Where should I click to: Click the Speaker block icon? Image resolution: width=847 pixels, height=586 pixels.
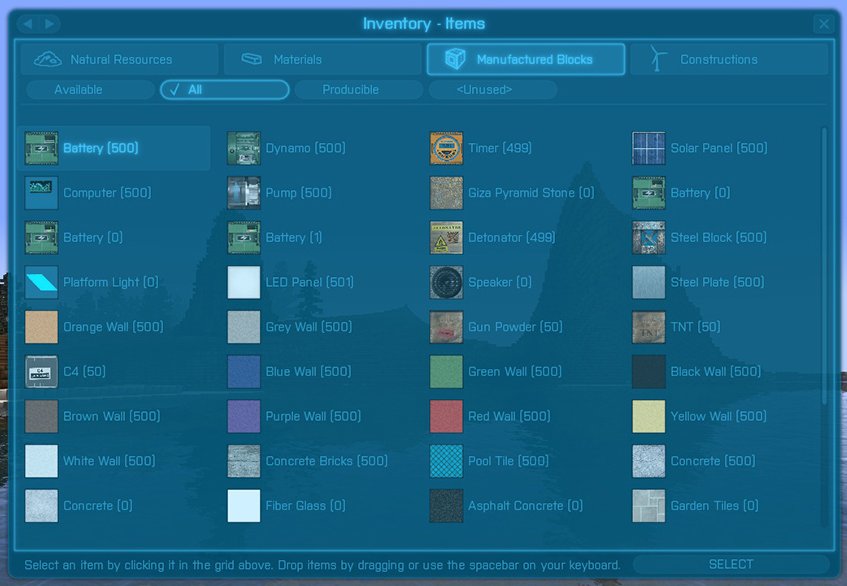tap(446, 282)
